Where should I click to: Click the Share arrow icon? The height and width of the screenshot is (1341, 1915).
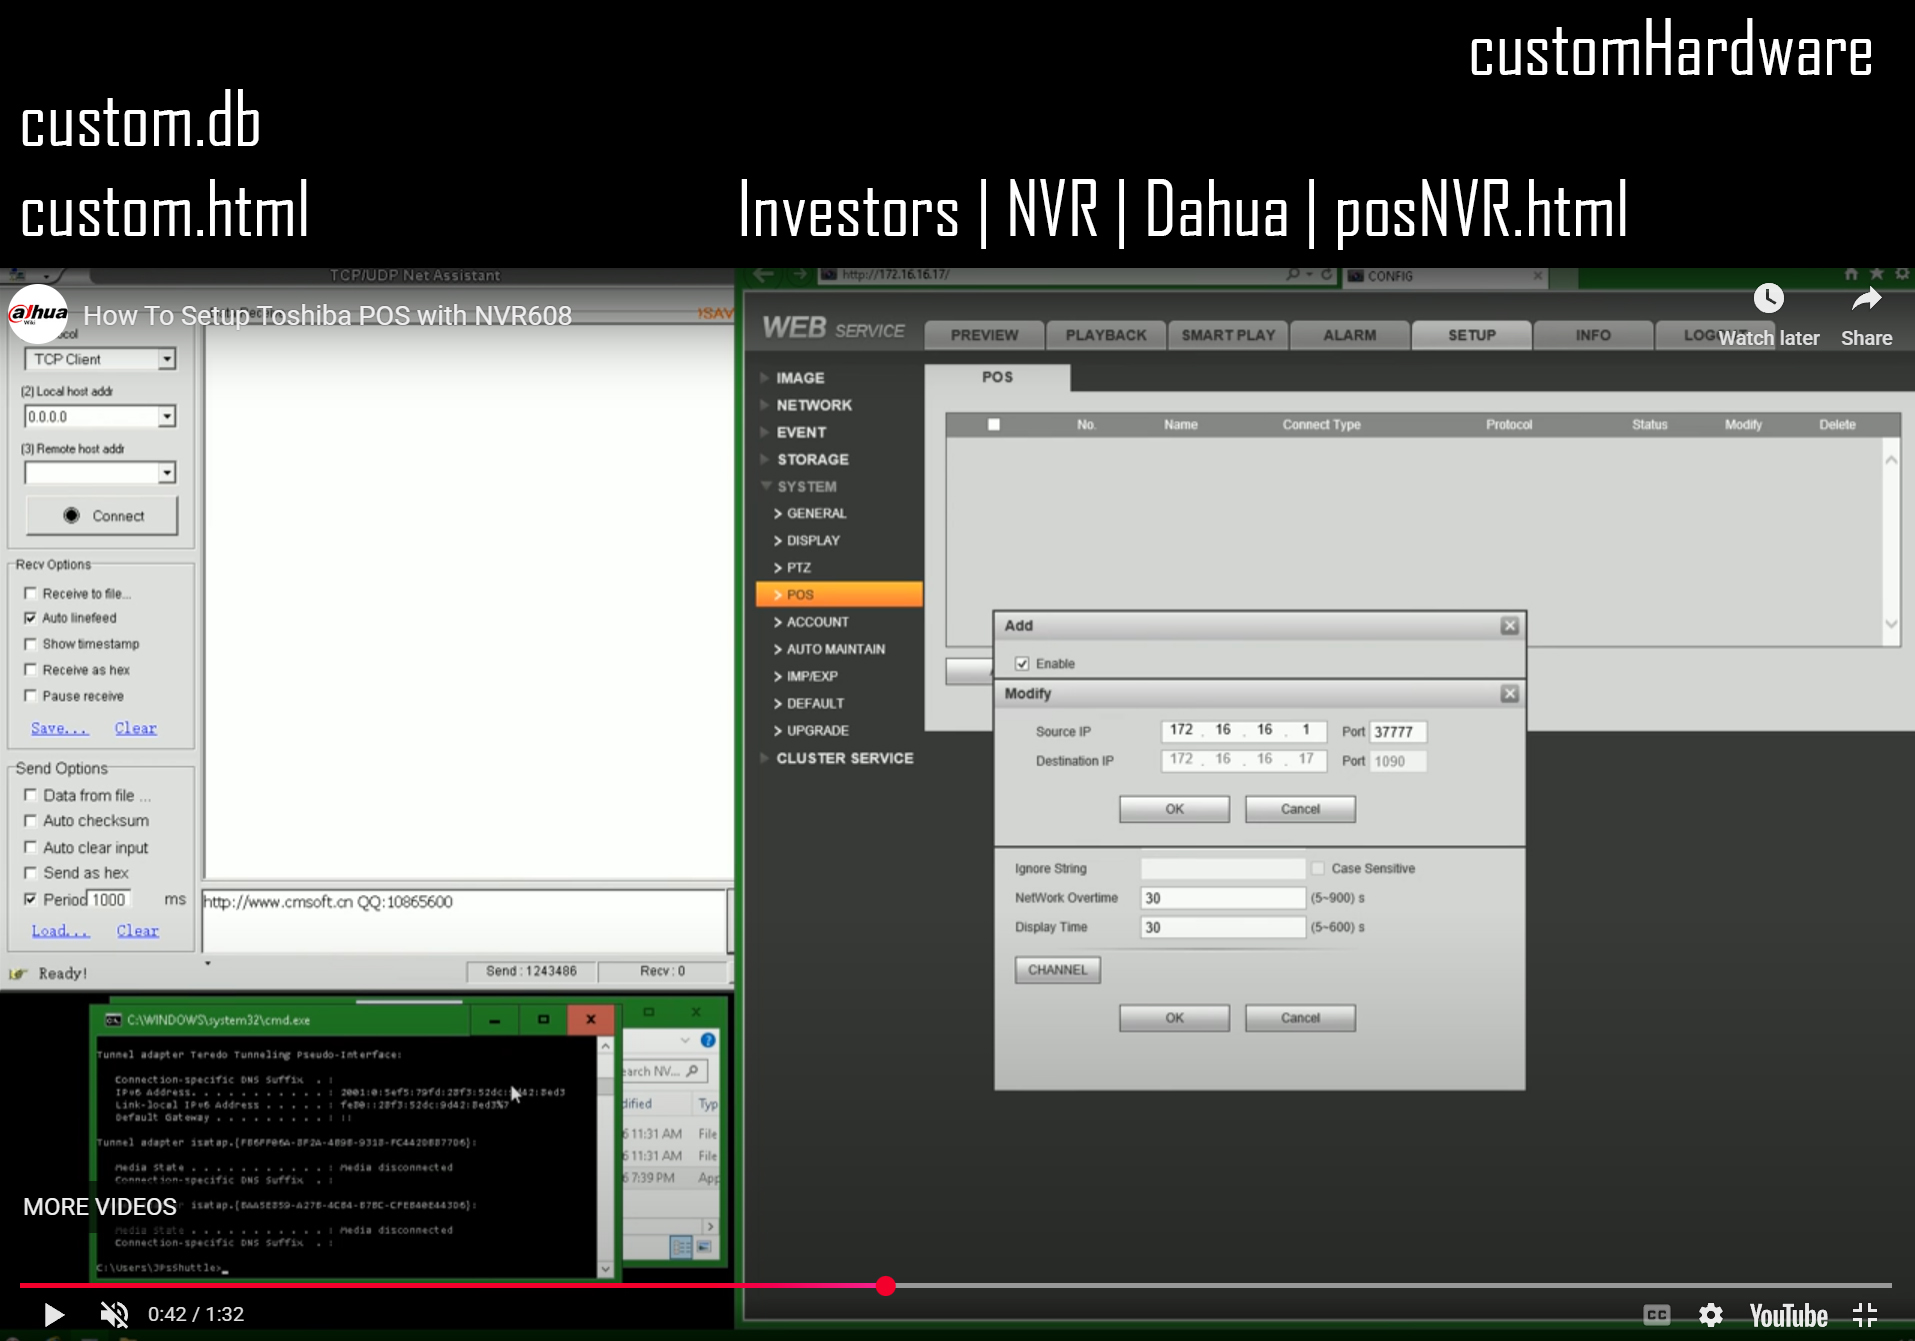[x=1866, y=299]
